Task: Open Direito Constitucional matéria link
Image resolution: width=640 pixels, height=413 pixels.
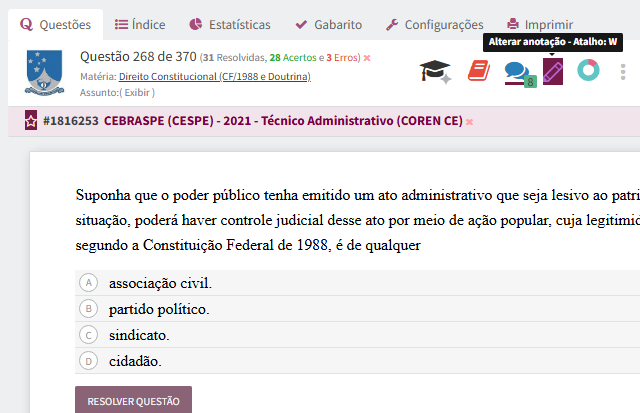Action: (x=215, y=76)
